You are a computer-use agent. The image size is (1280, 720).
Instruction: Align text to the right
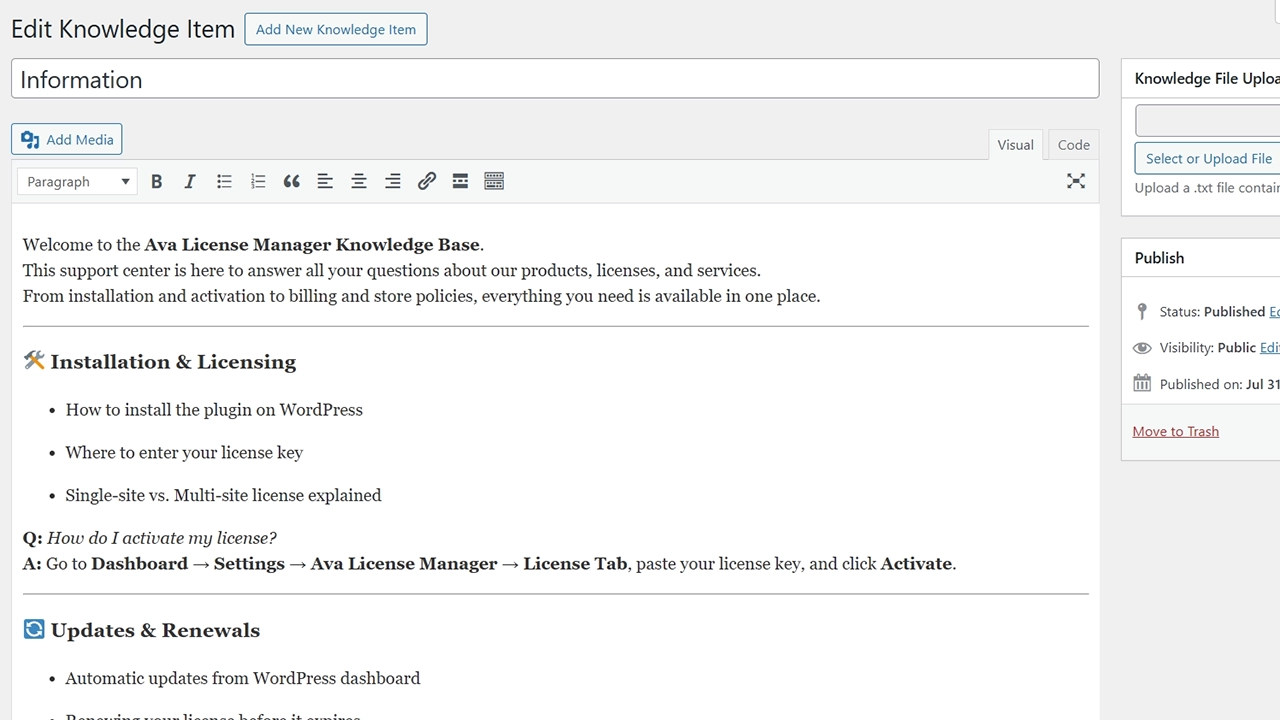point(393,181)
